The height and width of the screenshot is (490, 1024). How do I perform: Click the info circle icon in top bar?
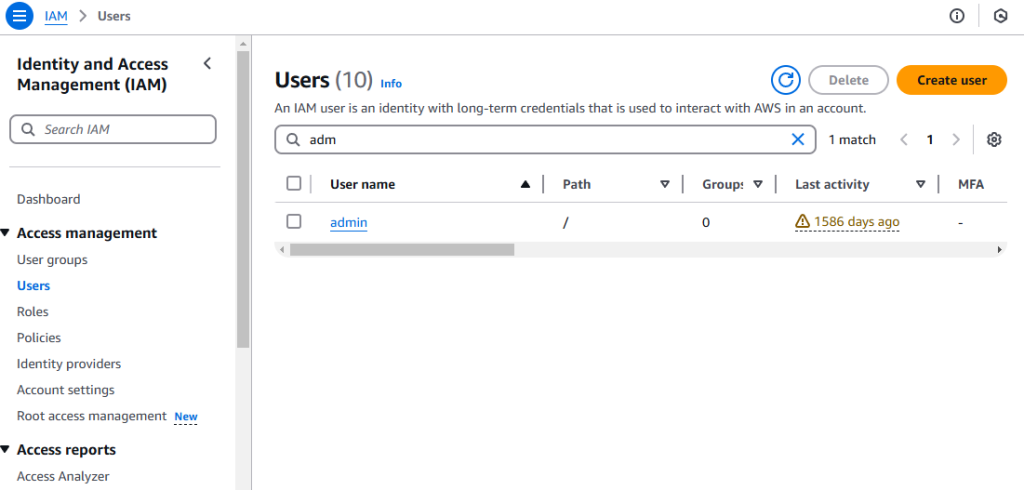[x=957, y=16]
